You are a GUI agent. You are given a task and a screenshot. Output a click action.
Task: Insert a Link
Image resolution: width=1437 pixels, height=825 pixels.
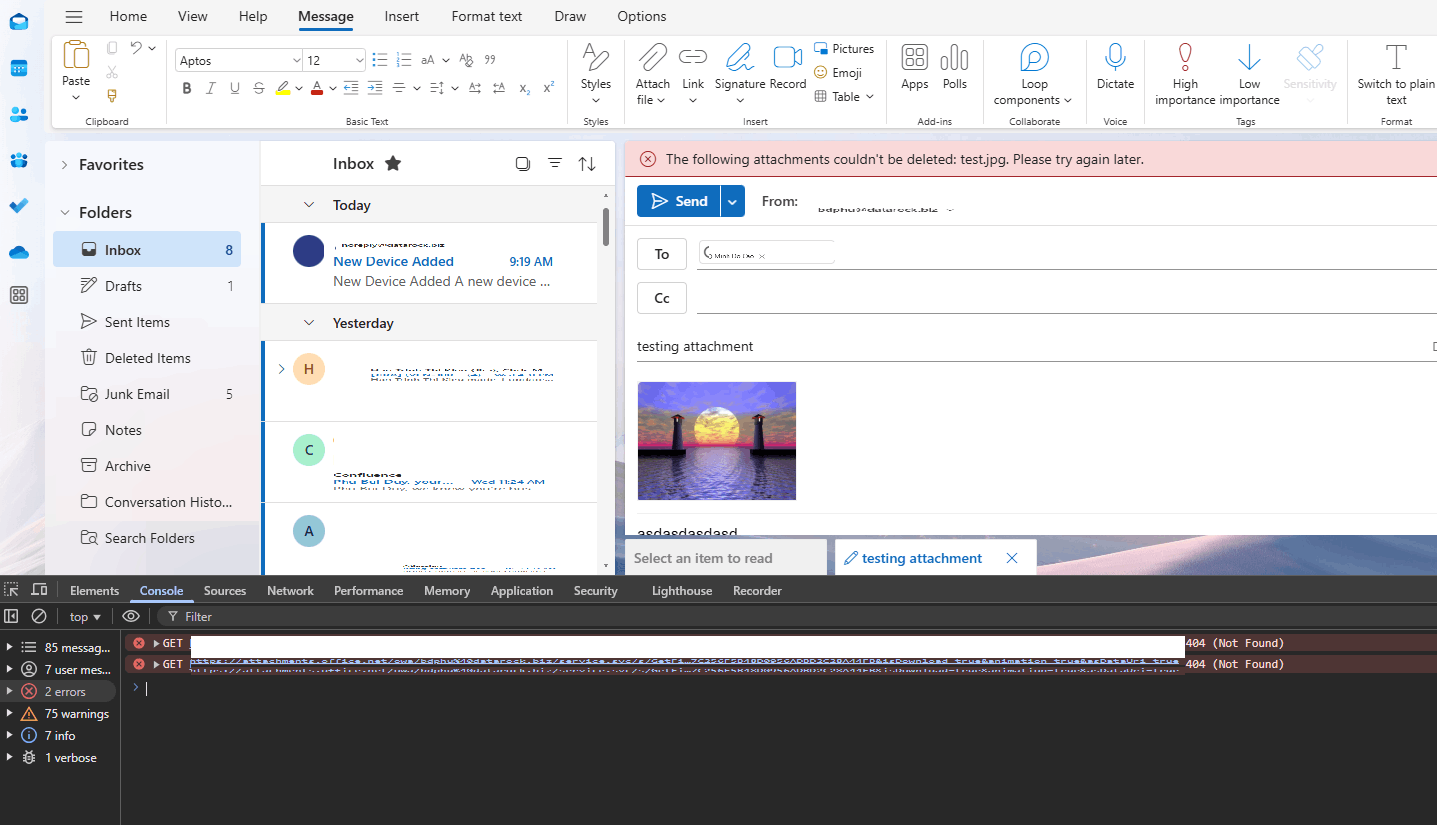click(x=693, y=72)
